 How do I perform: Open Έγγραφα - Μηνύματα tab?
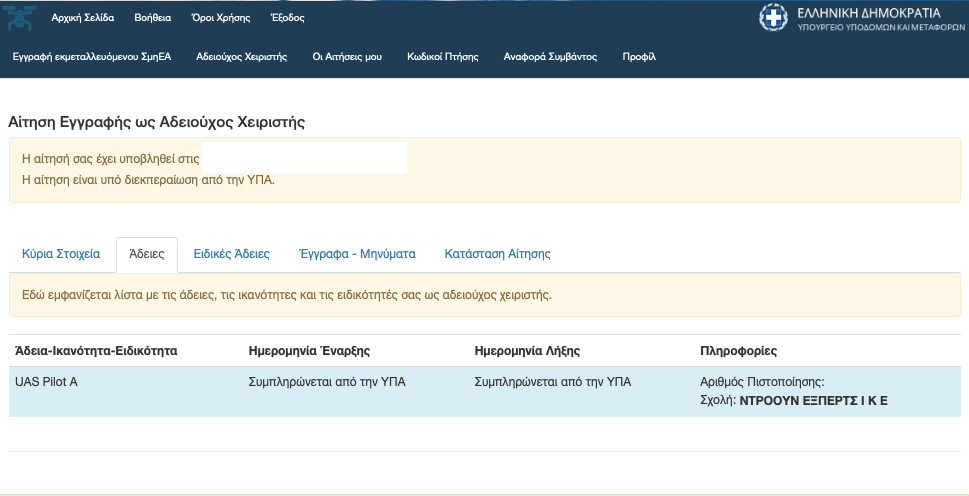[x=357, y=254]
